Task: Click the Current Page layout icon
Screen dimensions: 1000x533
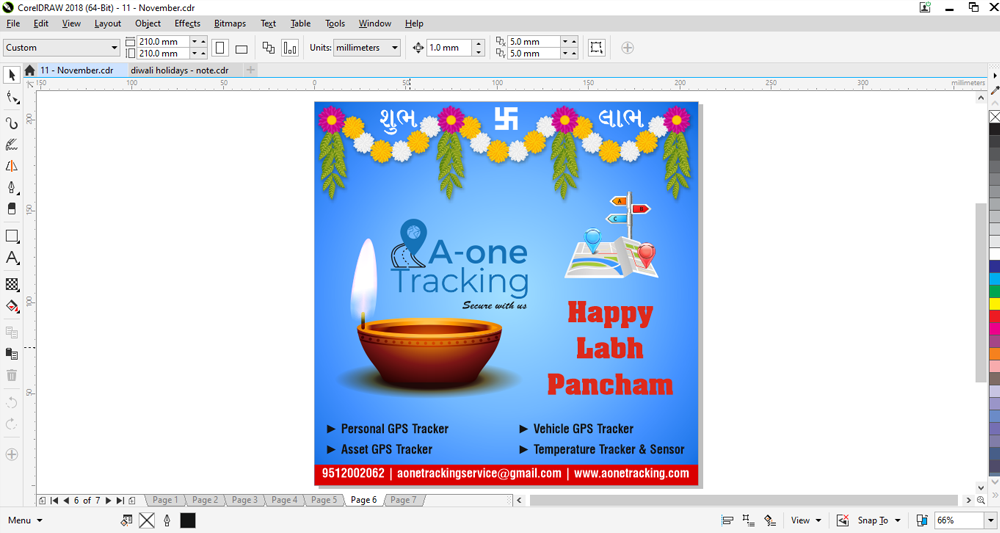Action: [x=290, y=48]
